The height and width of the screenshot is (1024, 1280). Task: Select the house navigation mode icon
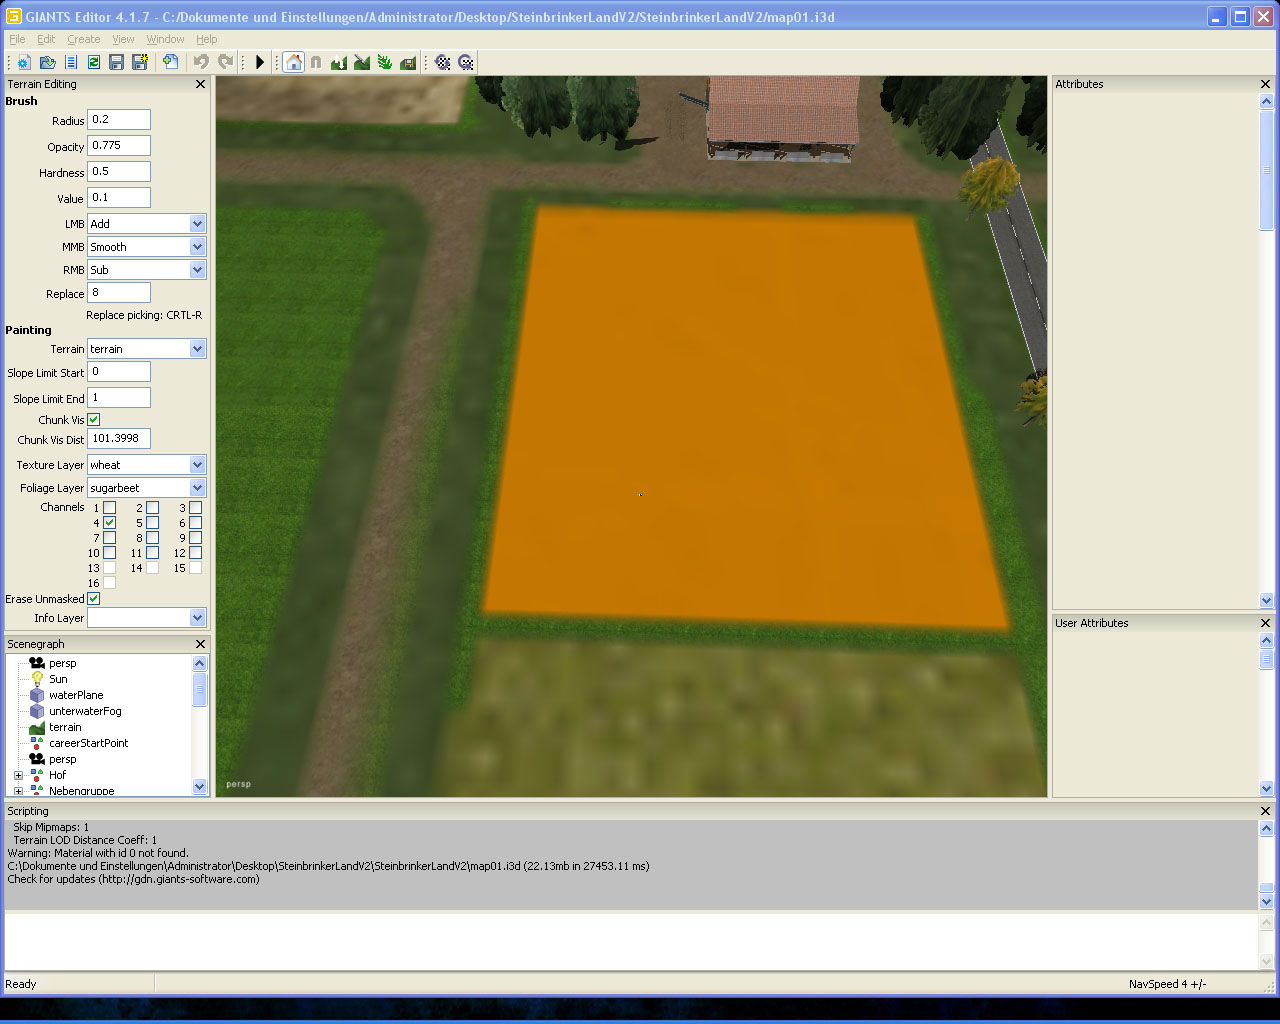(293, 62)
